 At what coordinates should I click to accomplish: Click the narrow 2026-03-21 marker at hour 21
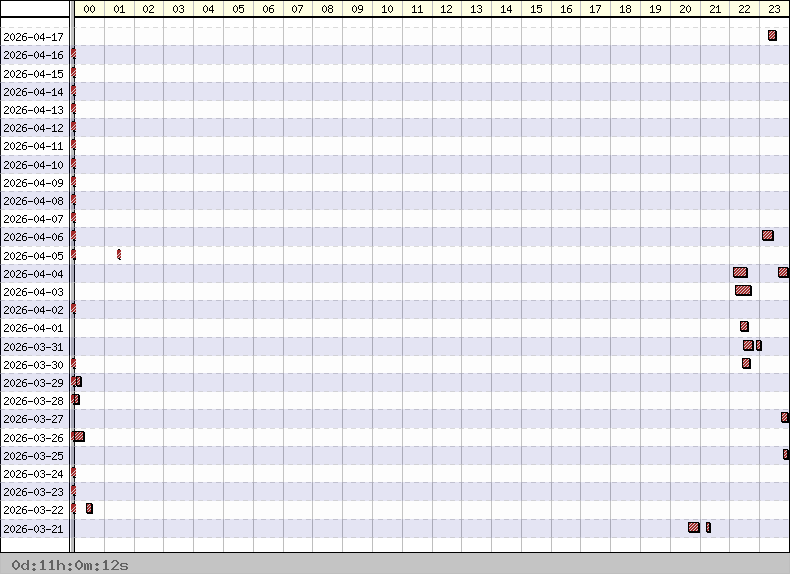(x=708, y=527)
